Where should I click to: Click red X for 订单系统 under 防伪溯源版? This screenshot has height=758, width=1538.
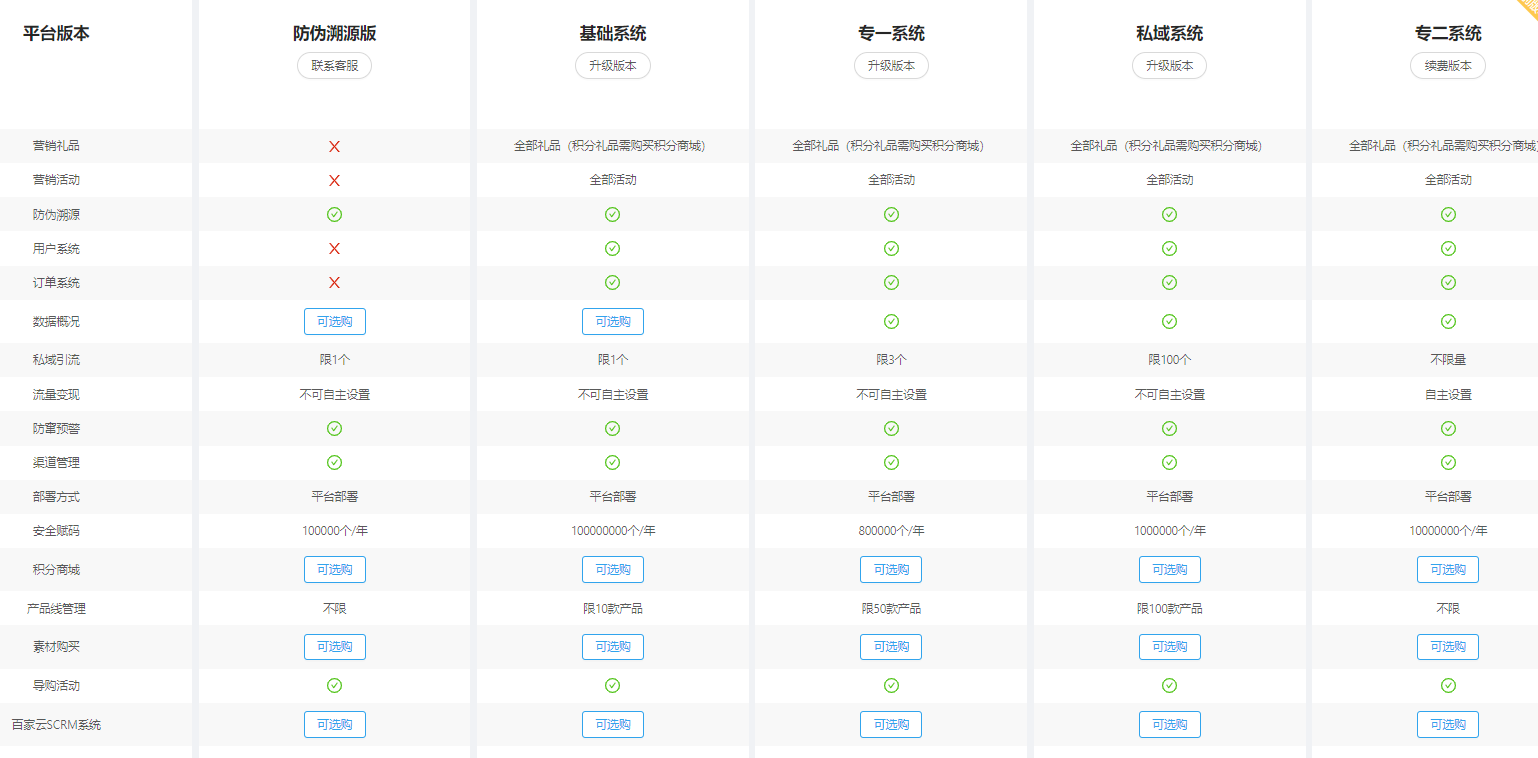coord(335,282)
